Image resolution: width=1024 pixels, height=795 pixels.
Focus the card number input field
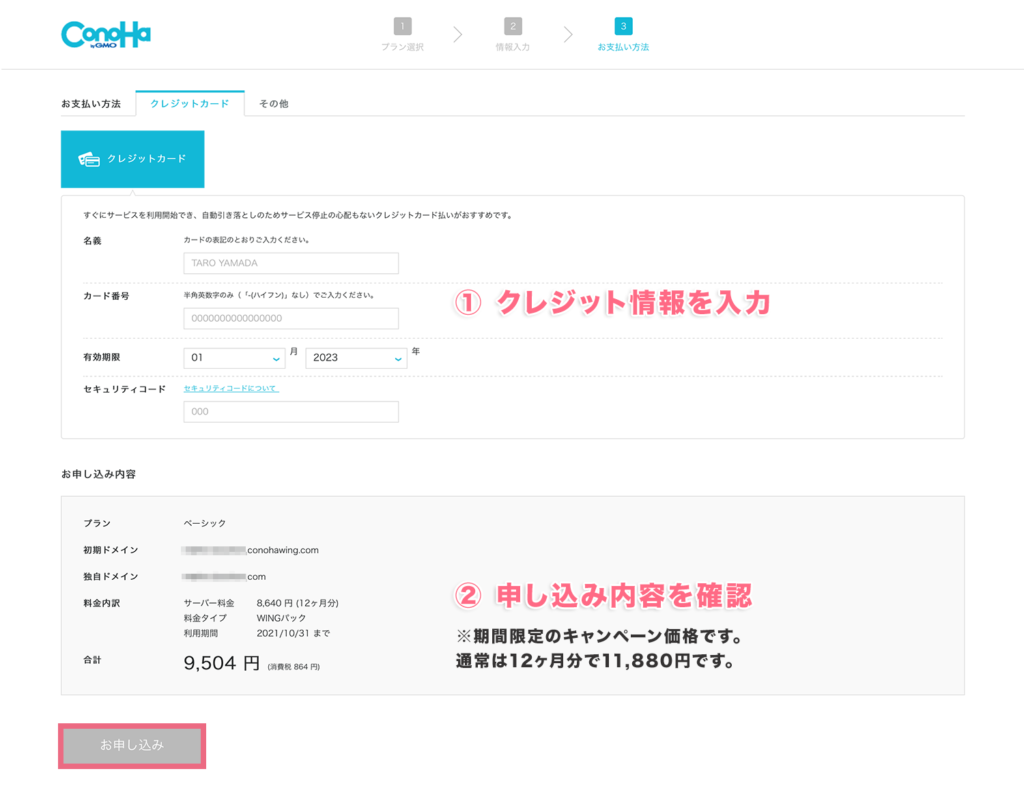(x=291, y=318)
